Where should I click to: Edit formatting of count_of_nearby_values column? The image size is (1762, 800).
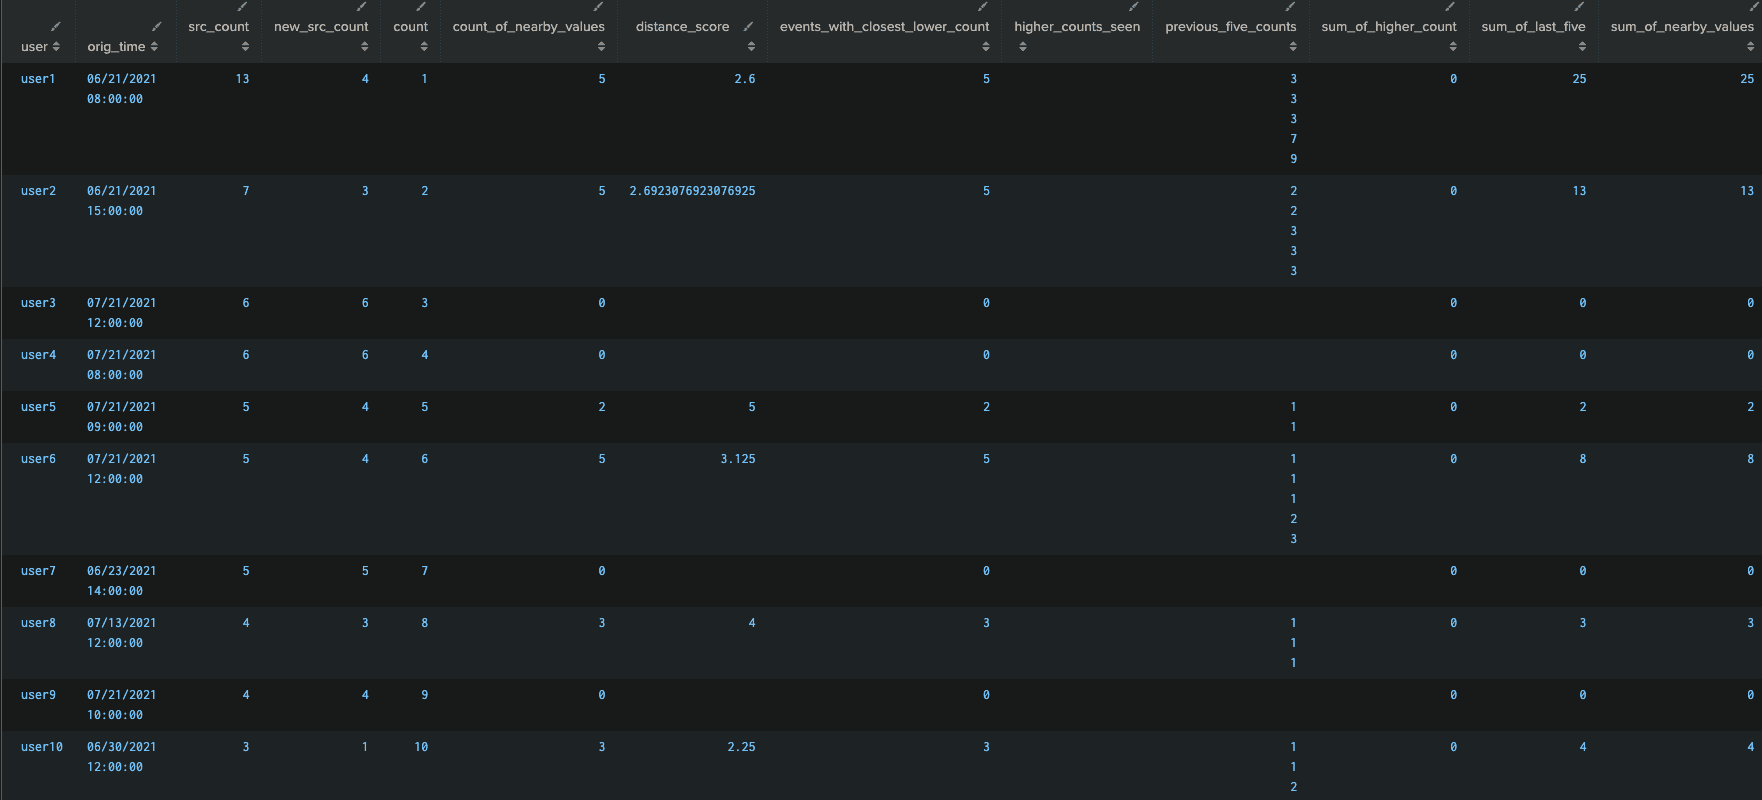(x=598, y=7)
